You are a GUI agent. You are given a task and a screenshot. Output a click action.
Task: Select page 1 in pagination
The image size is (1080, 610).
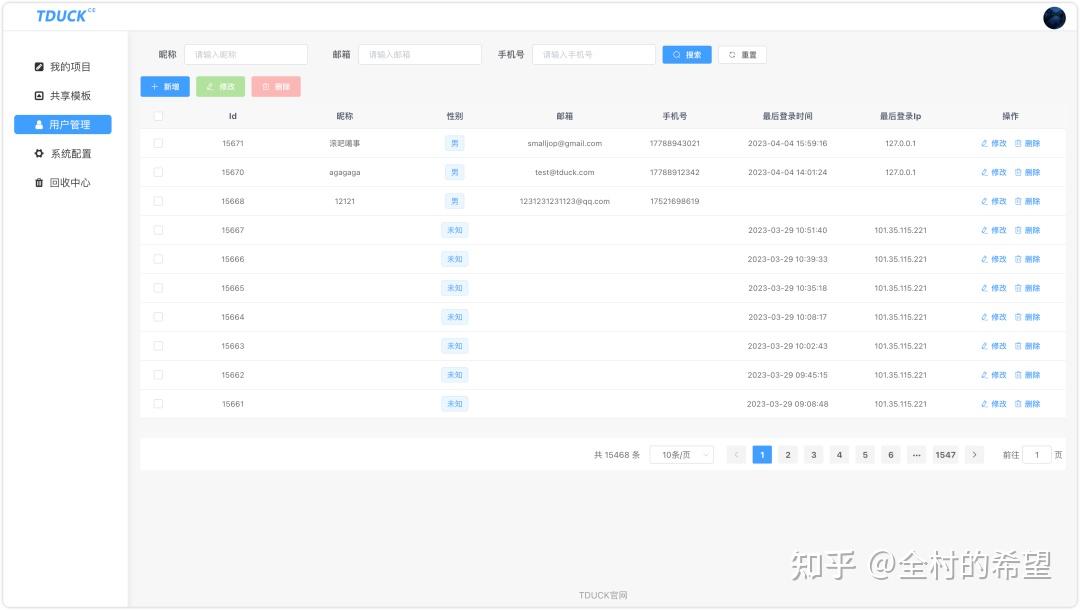point(762,454)
